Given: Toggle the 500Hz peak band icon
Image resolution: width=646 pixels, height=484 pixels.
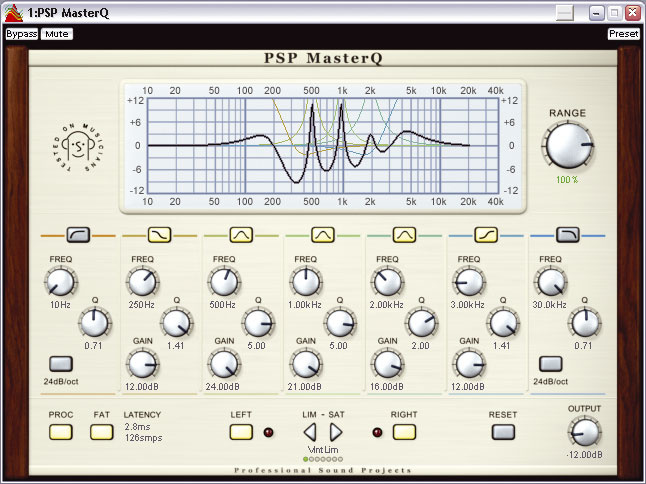Looking at the screenshot, I should click(x=241, y=235).
